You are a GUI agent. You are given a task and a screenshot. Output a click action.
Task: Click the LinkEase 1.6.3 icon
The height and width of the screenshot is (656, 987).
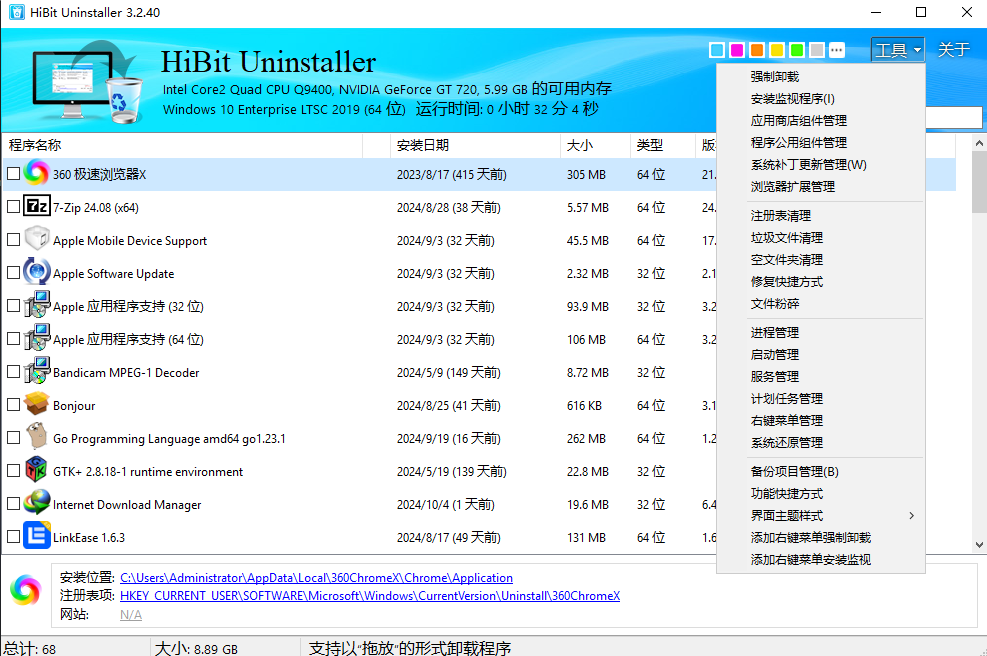point(37,536)
